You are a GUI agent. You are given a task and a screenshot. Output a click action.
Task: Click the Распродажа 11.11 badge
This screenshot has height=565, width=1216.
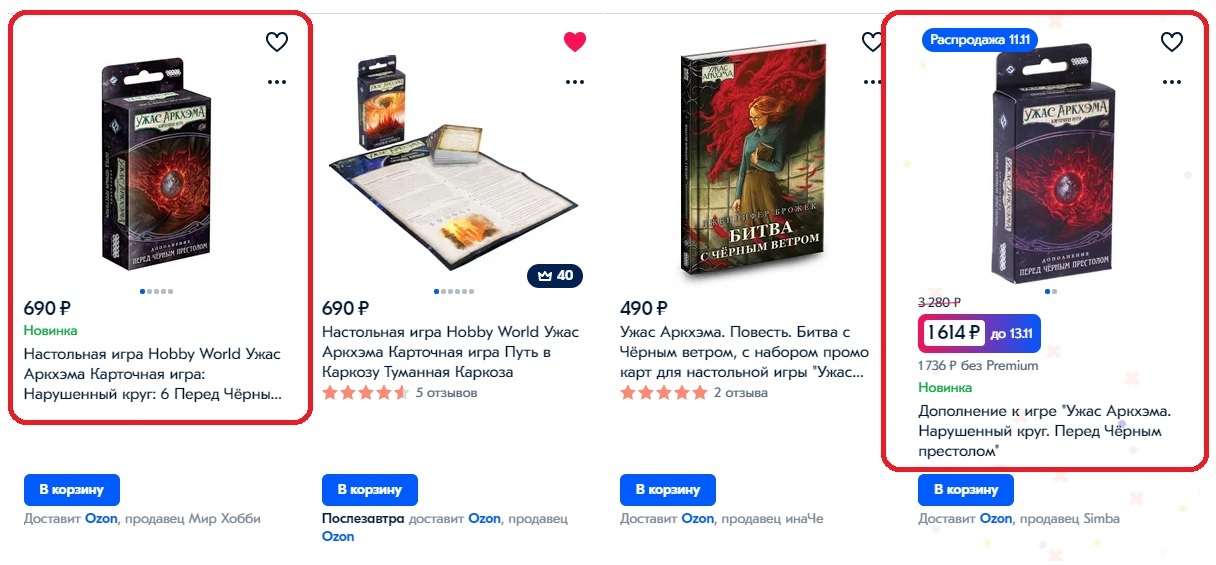(980, 40)
